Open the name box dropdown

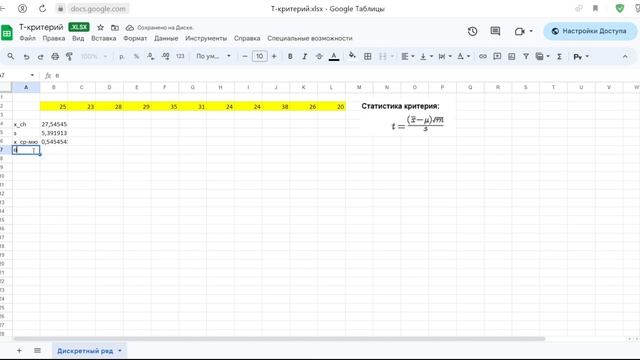tap(32, 75)
